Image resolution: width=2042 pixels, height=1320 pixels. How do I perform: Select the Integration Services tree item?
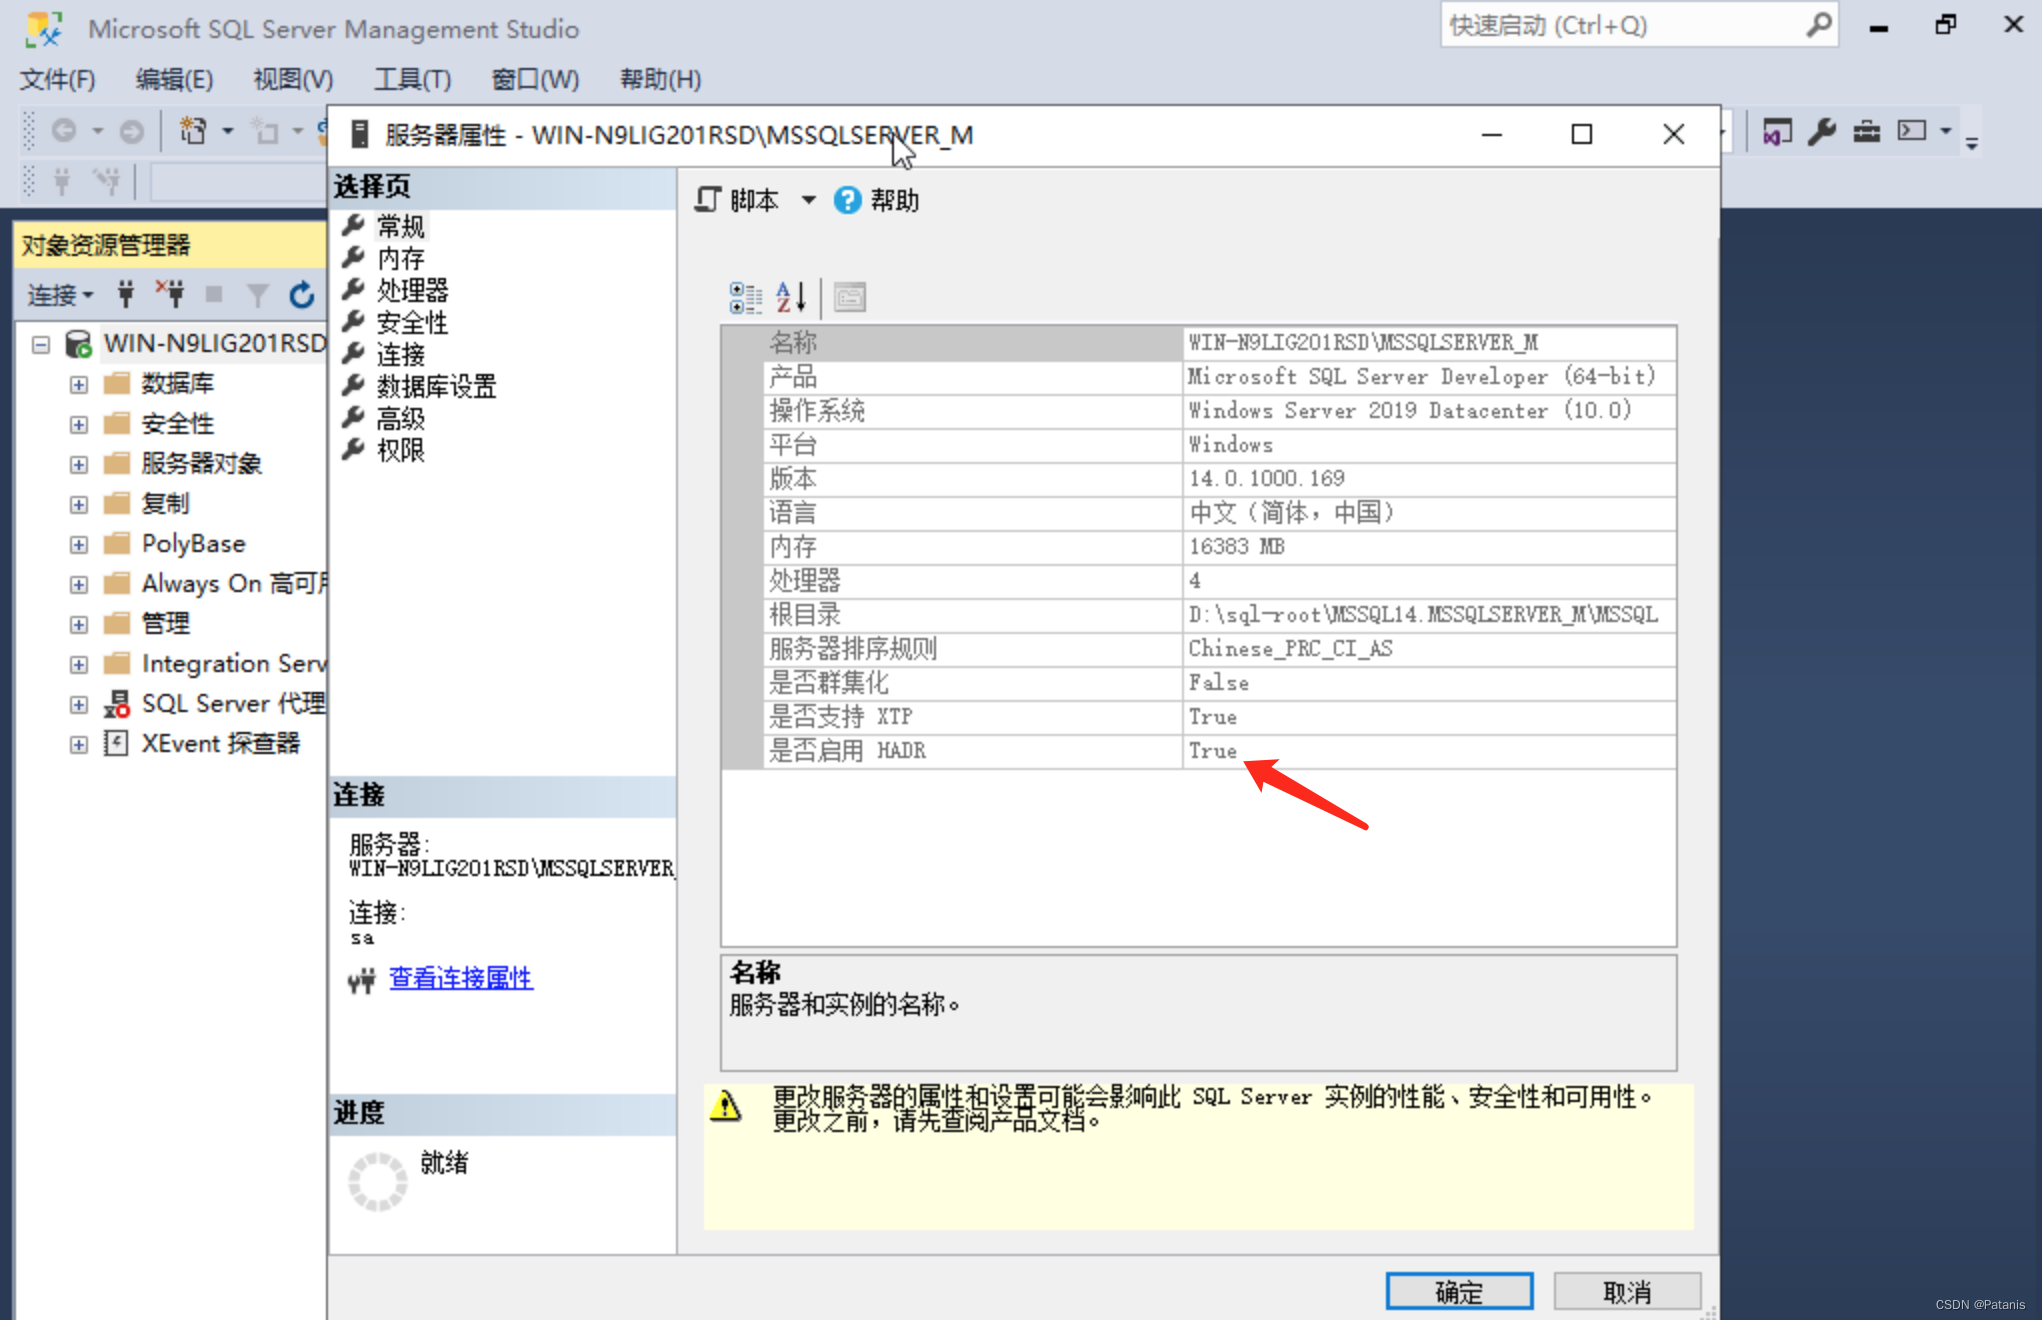pos(234,663)
